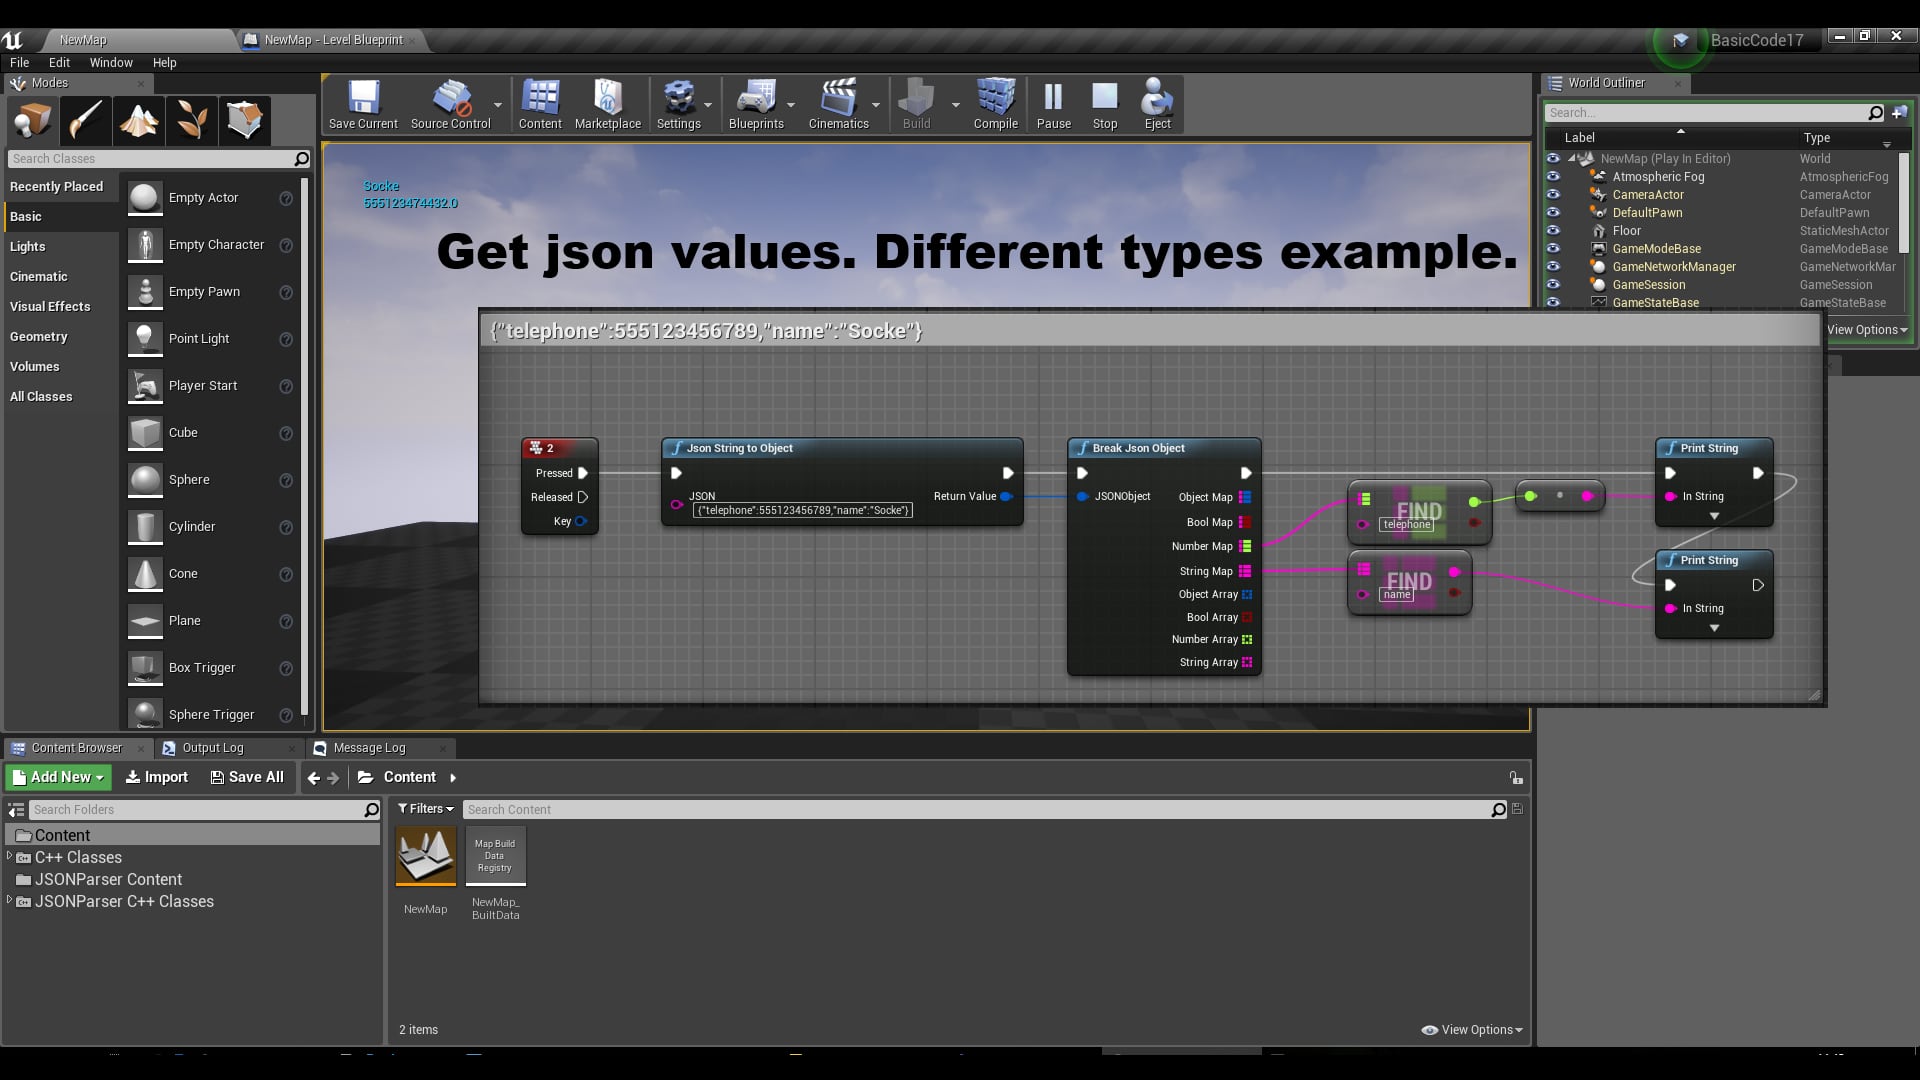The height and width of the screenshot is (1080, 1920).
Task: Select the Place mode icon
Action: coord(32,121)
